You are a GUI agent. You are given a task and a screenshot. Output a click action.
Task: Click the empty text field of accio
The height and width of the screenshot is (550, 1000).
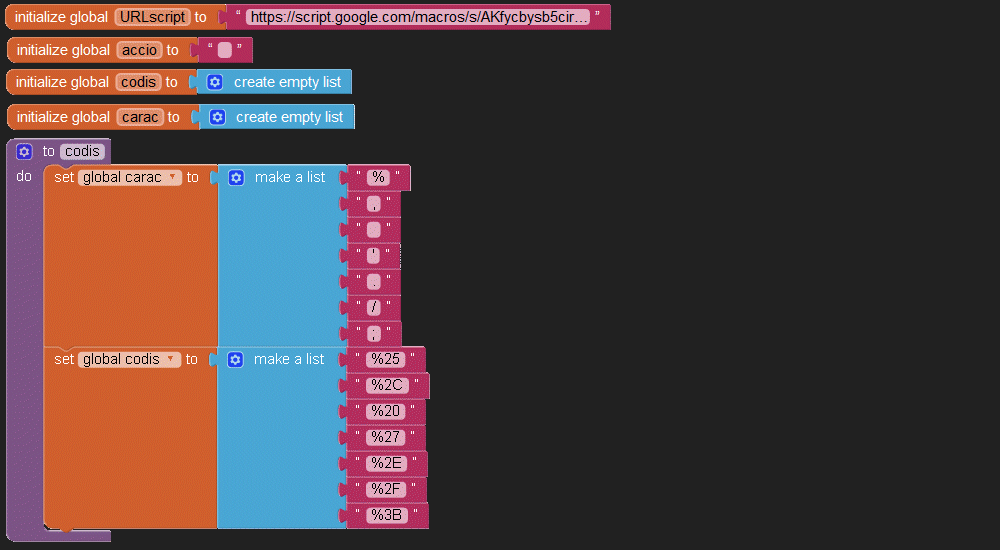tap(224, 50)
